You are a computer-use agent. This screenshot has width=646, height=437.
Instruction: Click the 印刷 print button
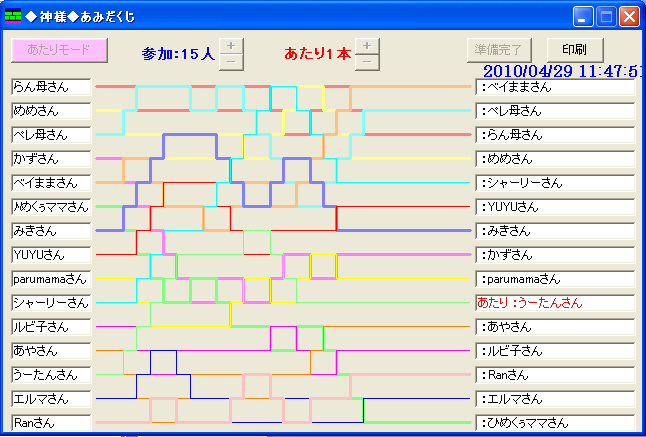575,50
